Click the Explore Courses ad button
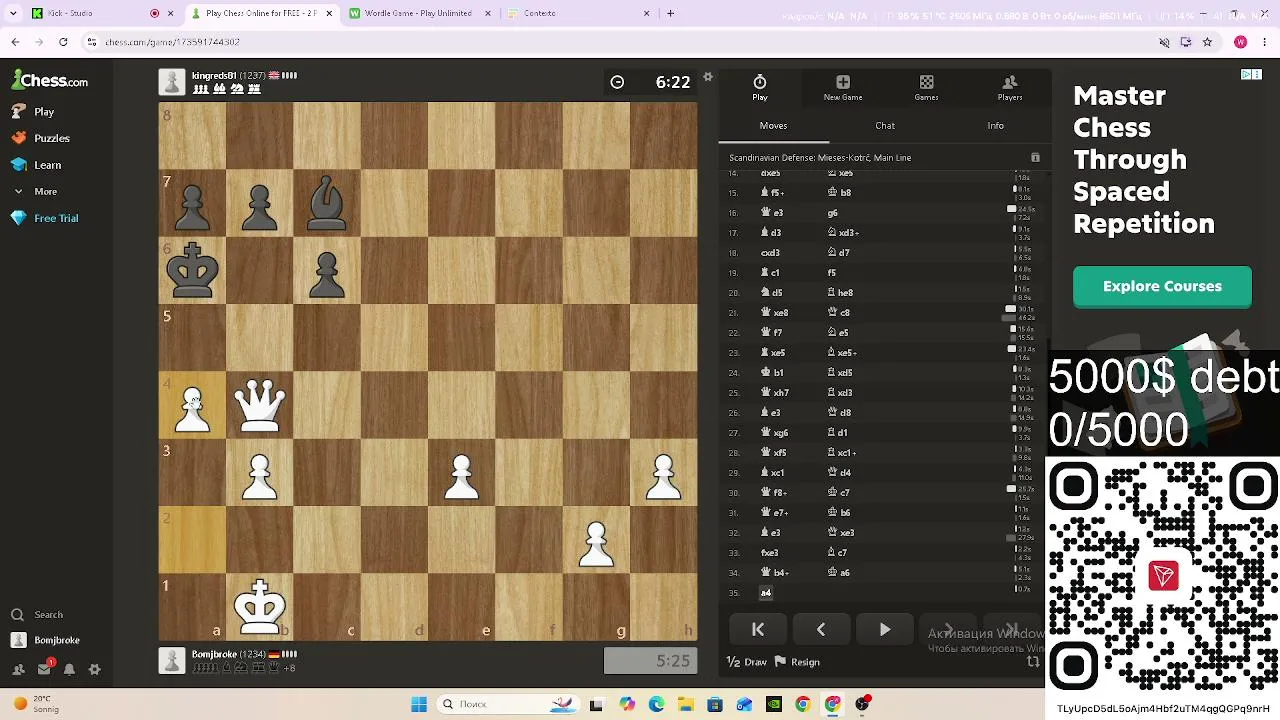 point(1162,287)
